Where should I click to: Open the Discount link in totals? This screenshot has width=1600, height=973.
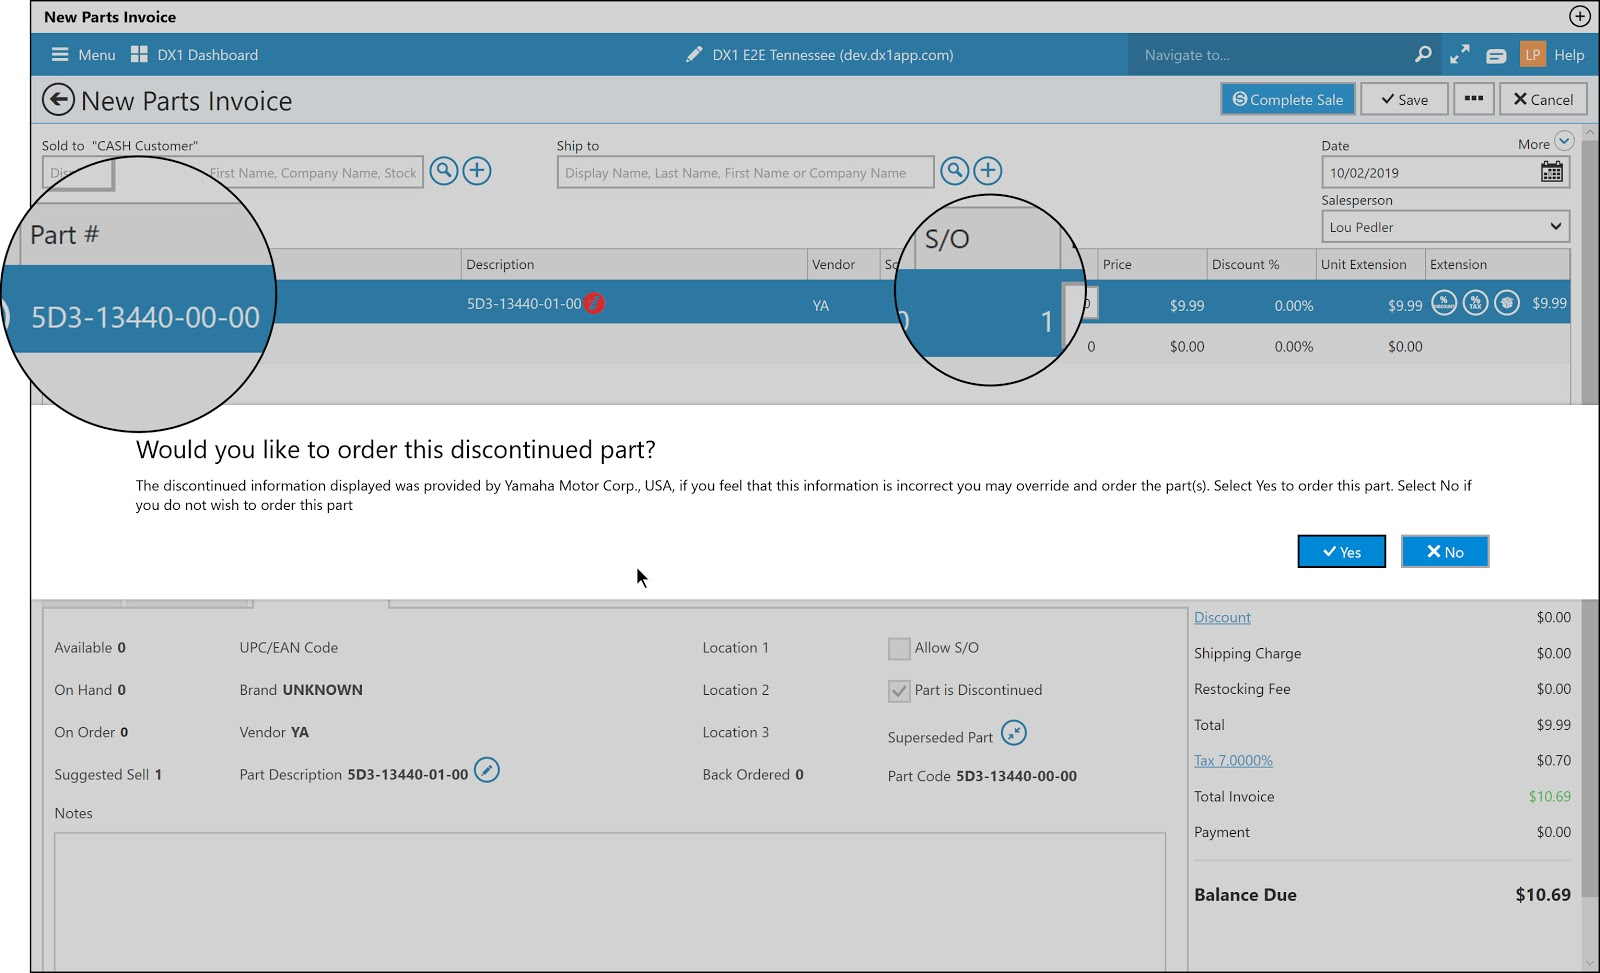pos(1222,617)
